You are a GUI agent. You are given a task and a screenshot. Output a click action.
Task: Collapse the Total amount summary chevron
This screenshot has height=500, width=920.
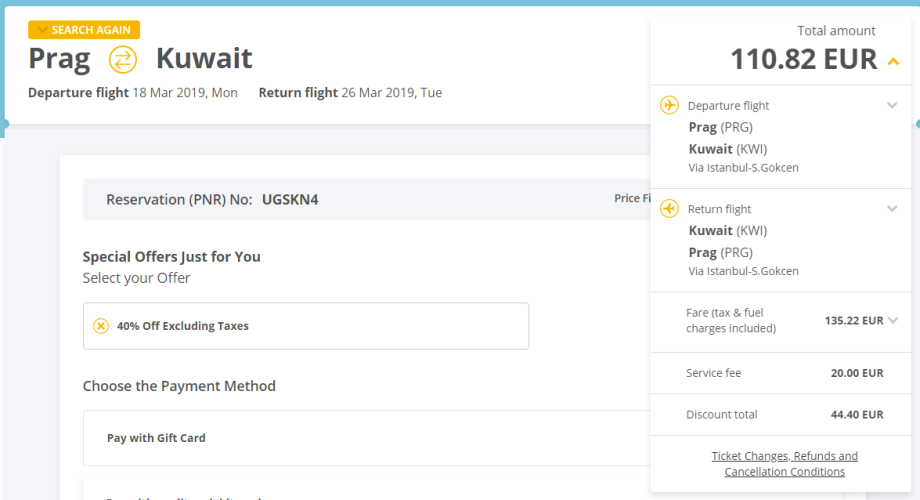coord(893,62)
